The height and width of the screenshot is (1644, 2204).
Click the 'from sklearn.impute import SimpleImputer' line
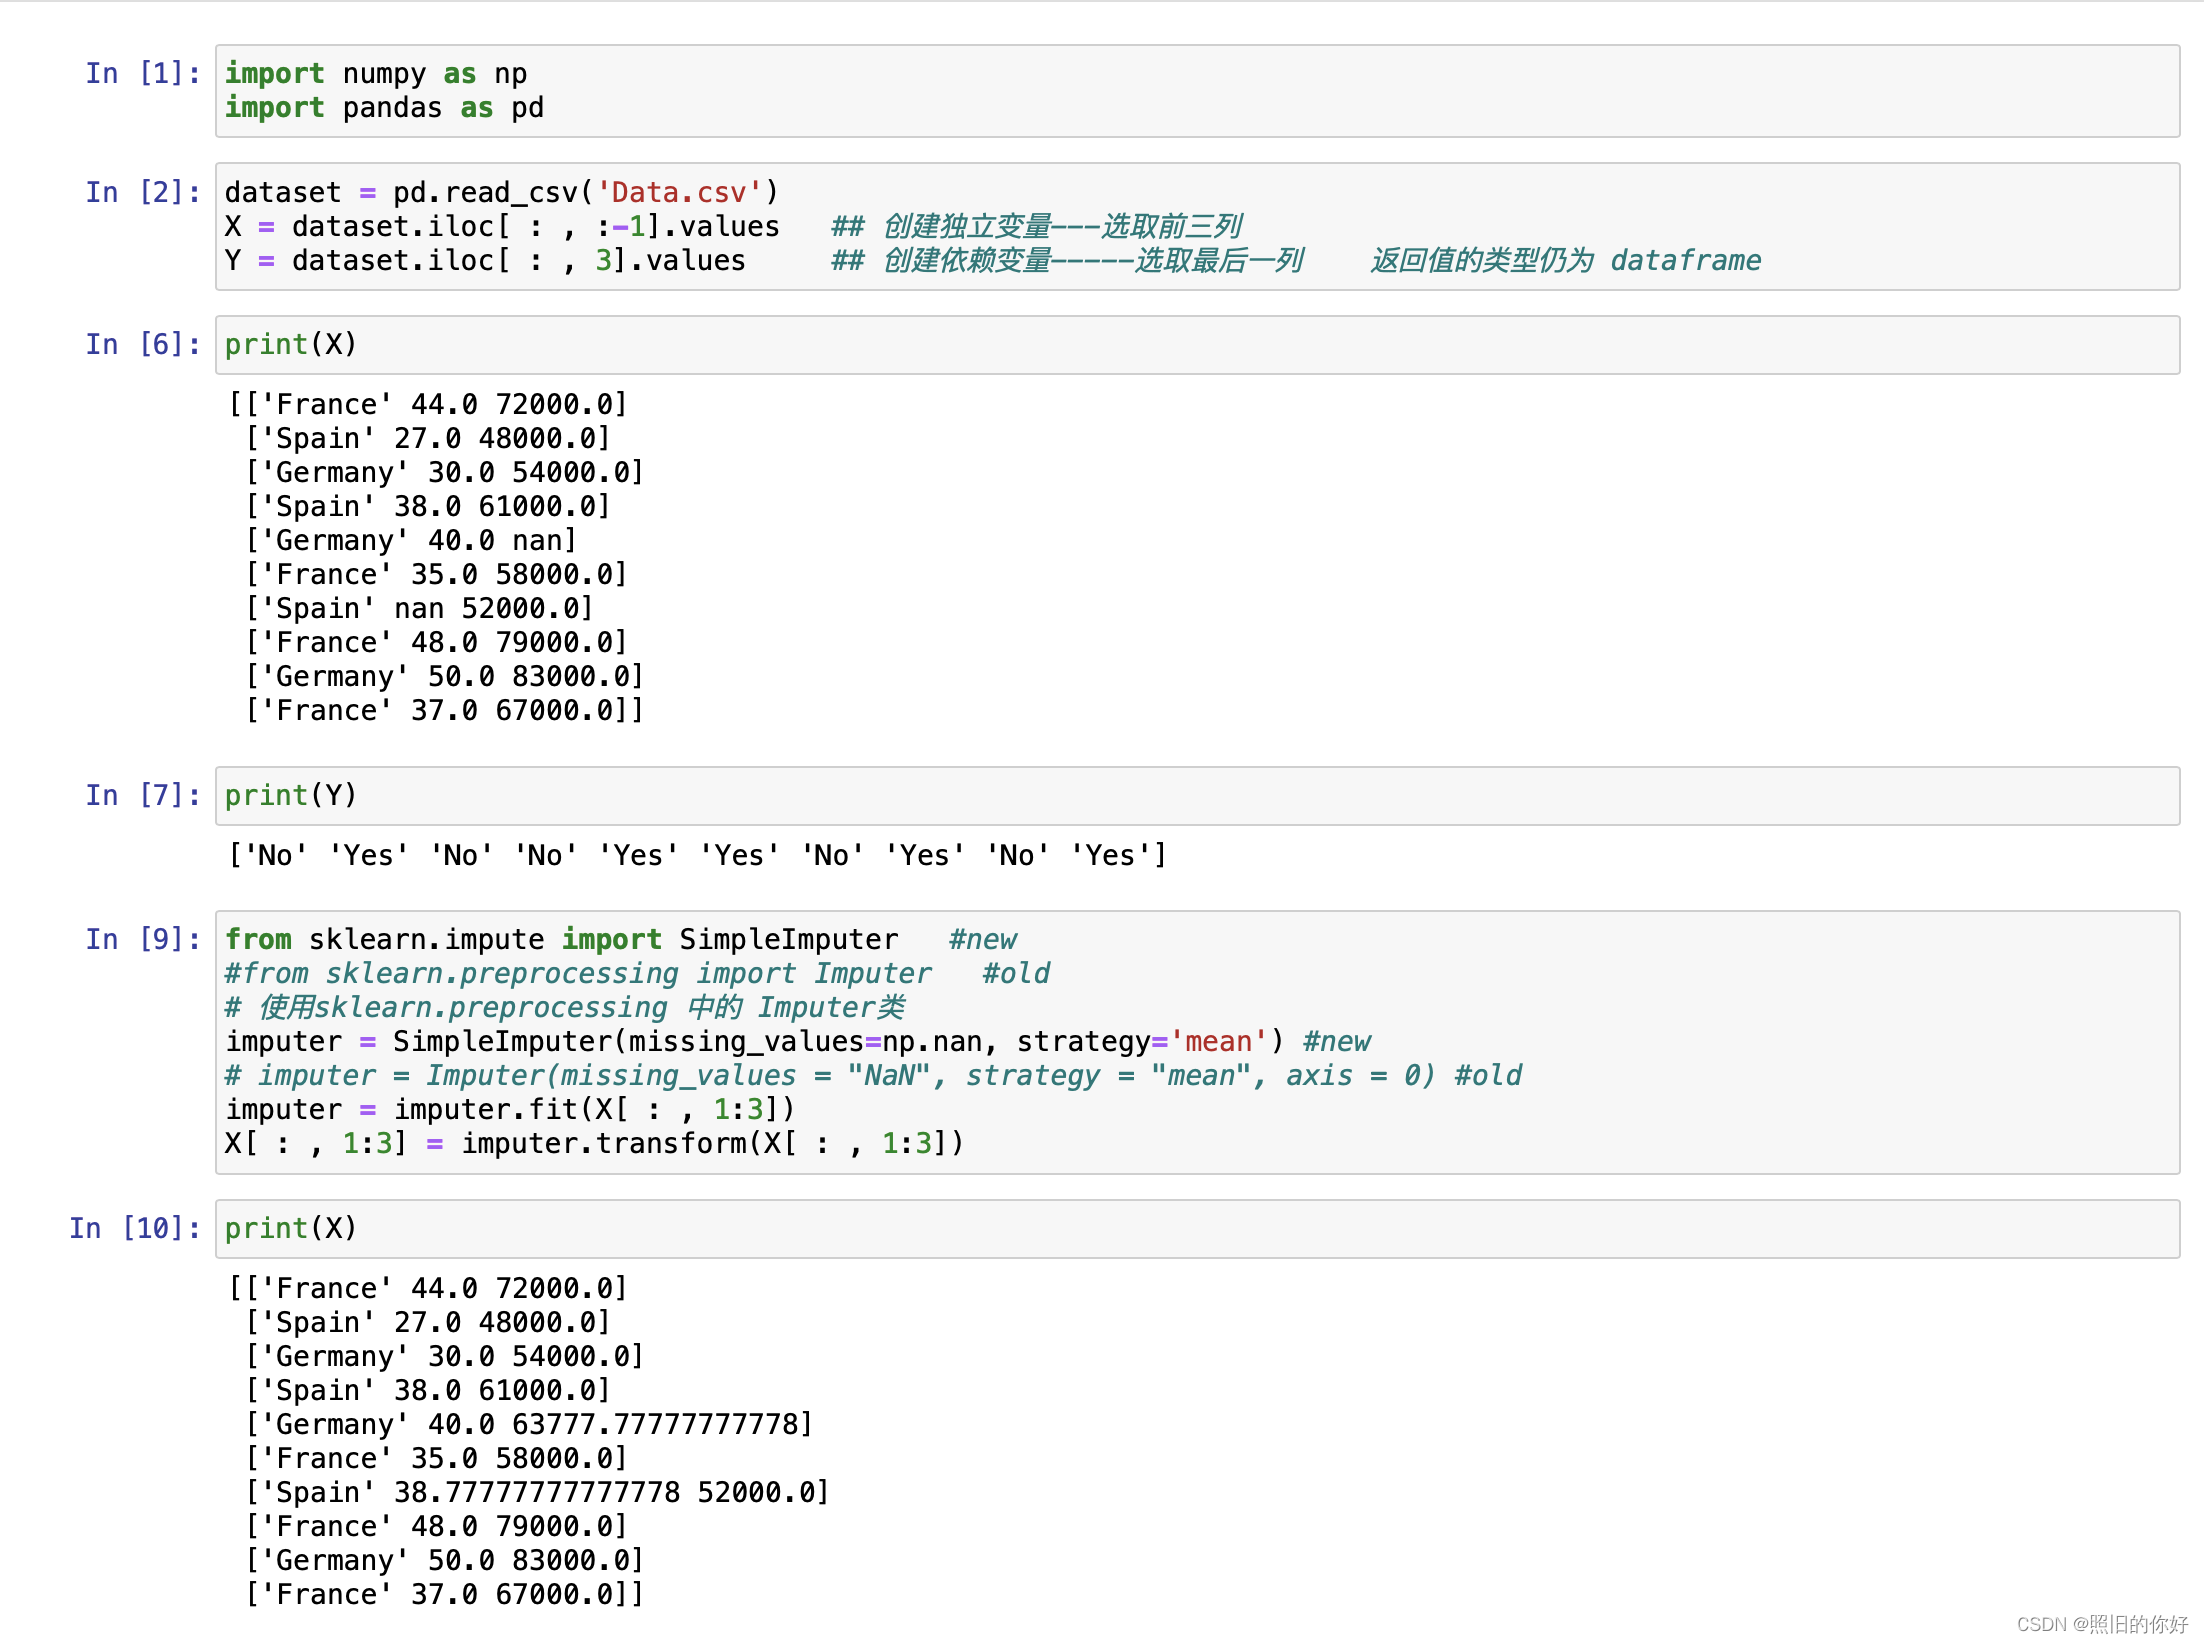coord(561,940)
